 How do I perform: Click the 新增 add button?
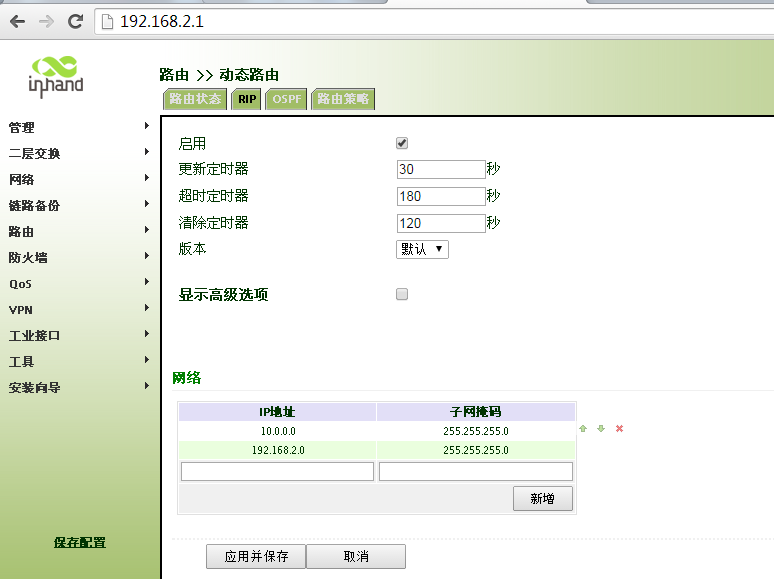(x=542, y=498)
